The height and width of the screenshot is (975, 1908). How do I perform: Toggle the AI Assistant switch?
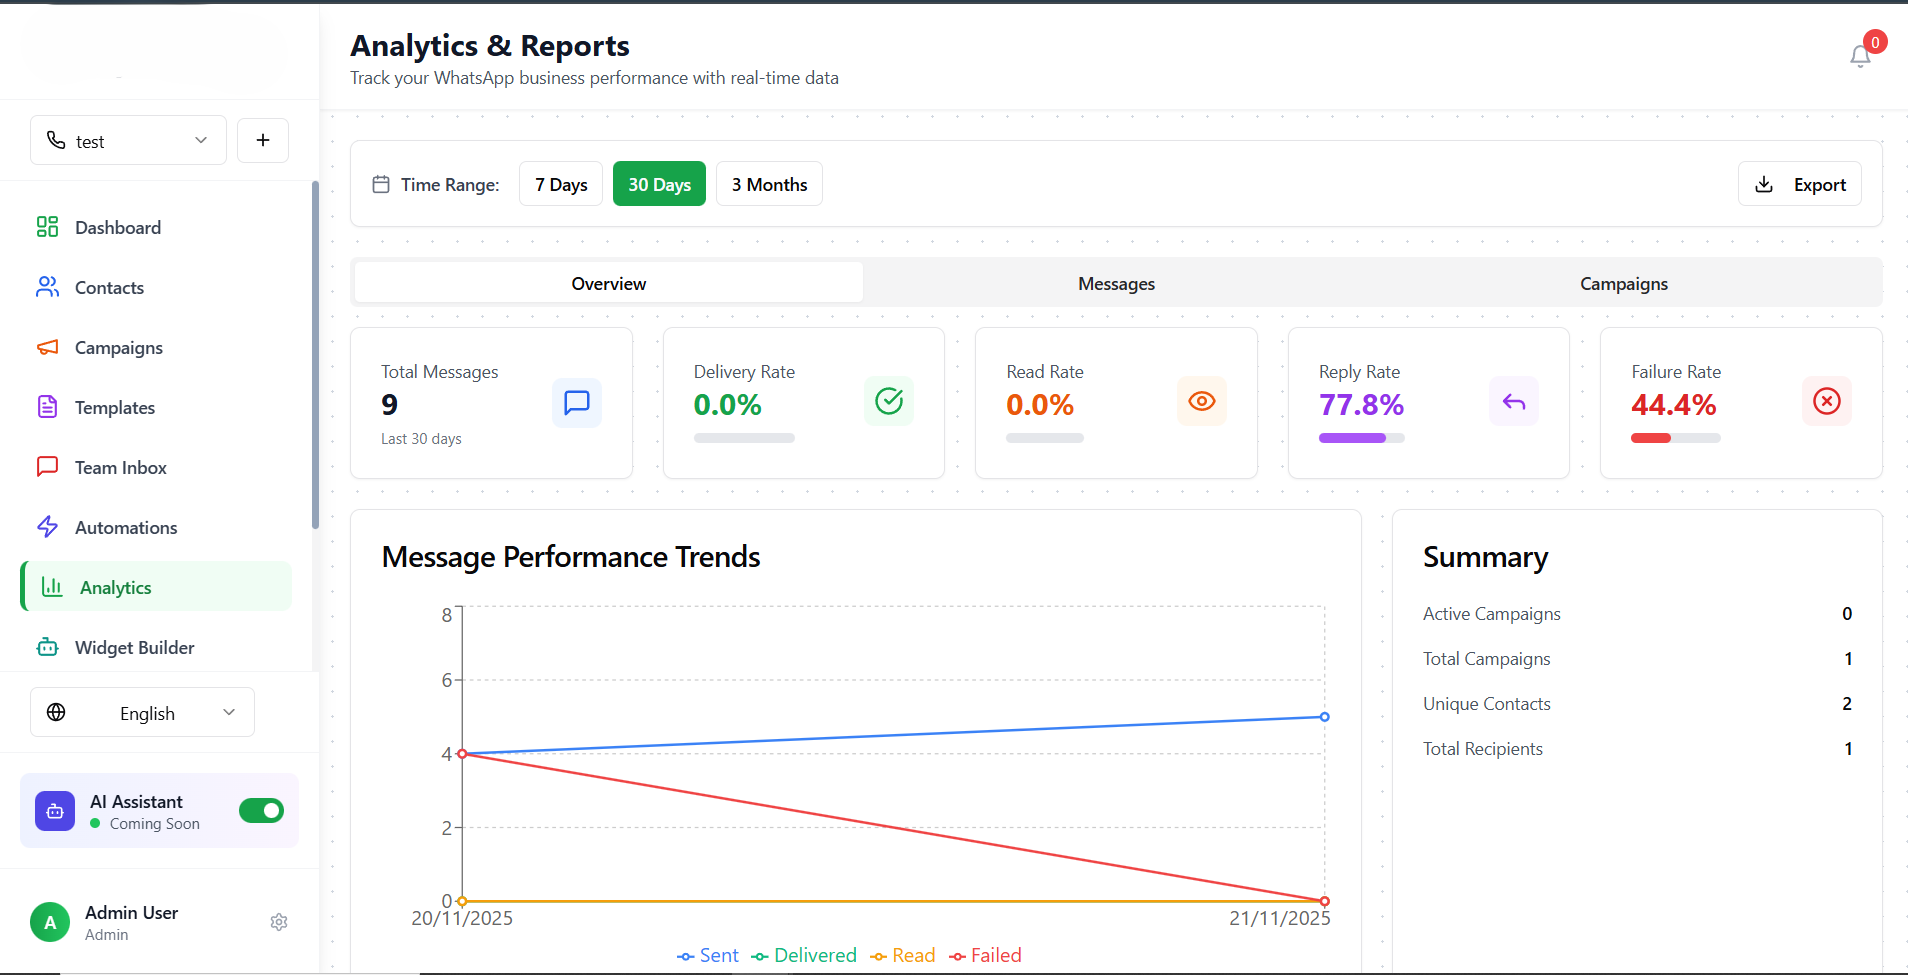(x=261, y=810)
